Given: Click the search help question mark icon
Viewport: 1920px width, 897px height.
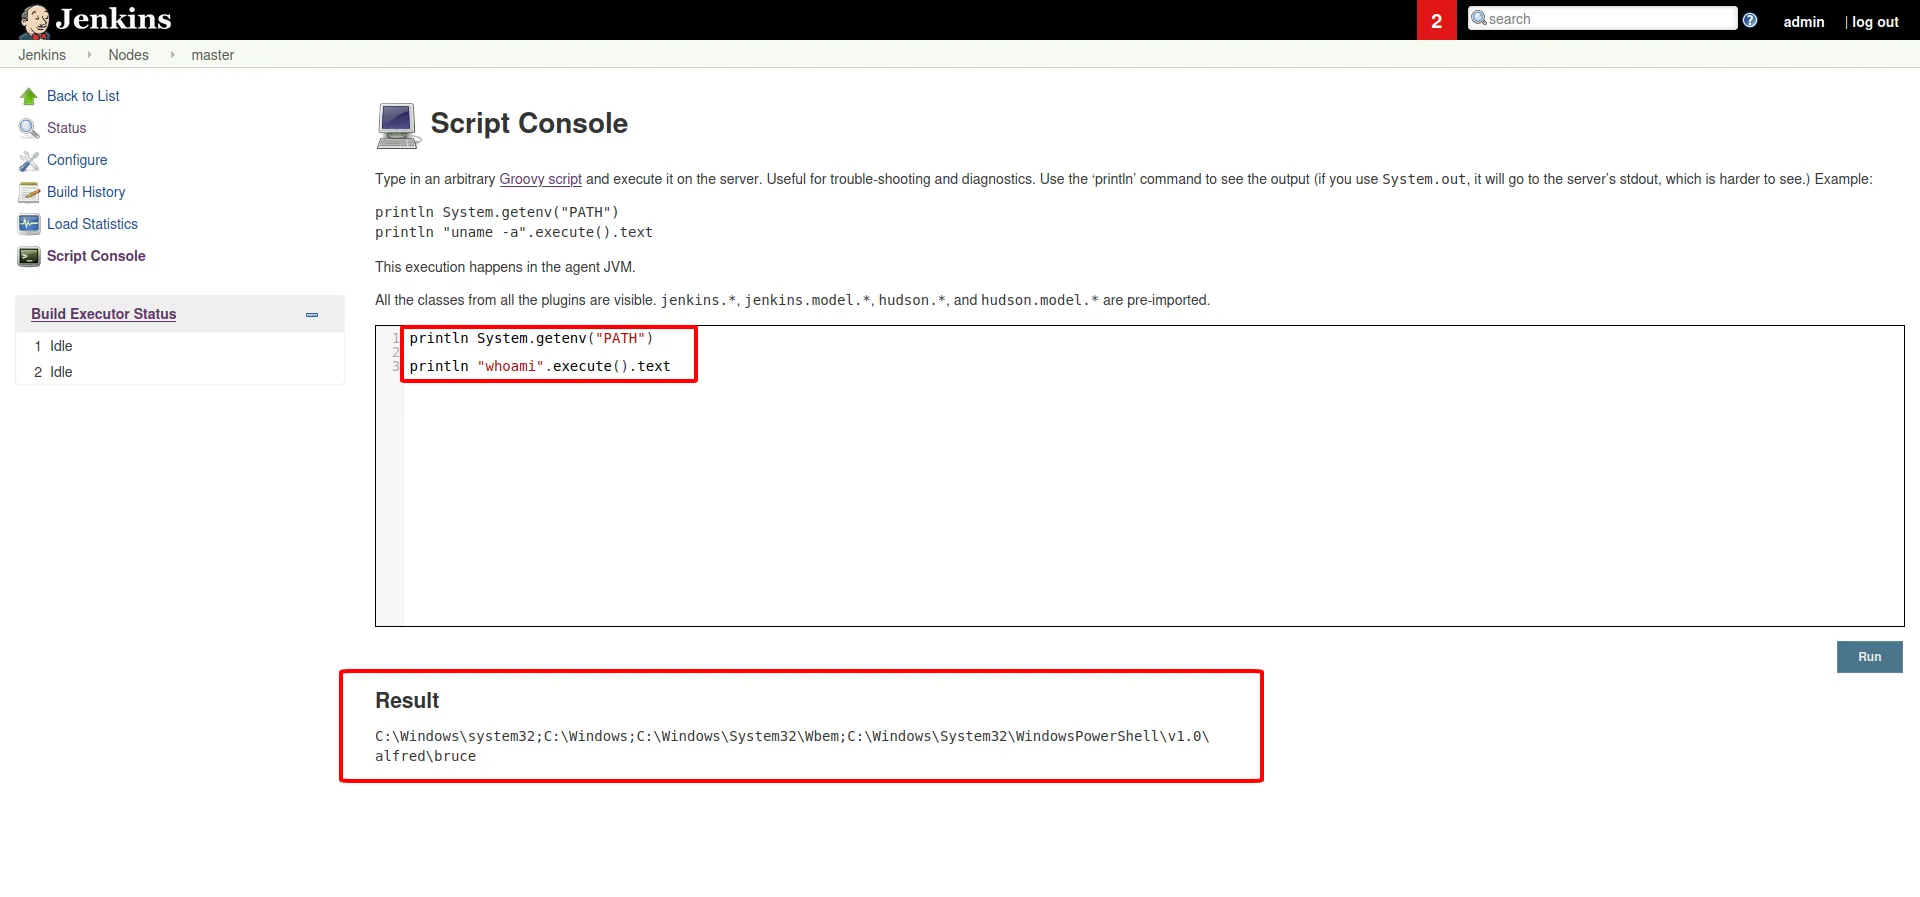Looking at the screenshot, I should 1750,20.
